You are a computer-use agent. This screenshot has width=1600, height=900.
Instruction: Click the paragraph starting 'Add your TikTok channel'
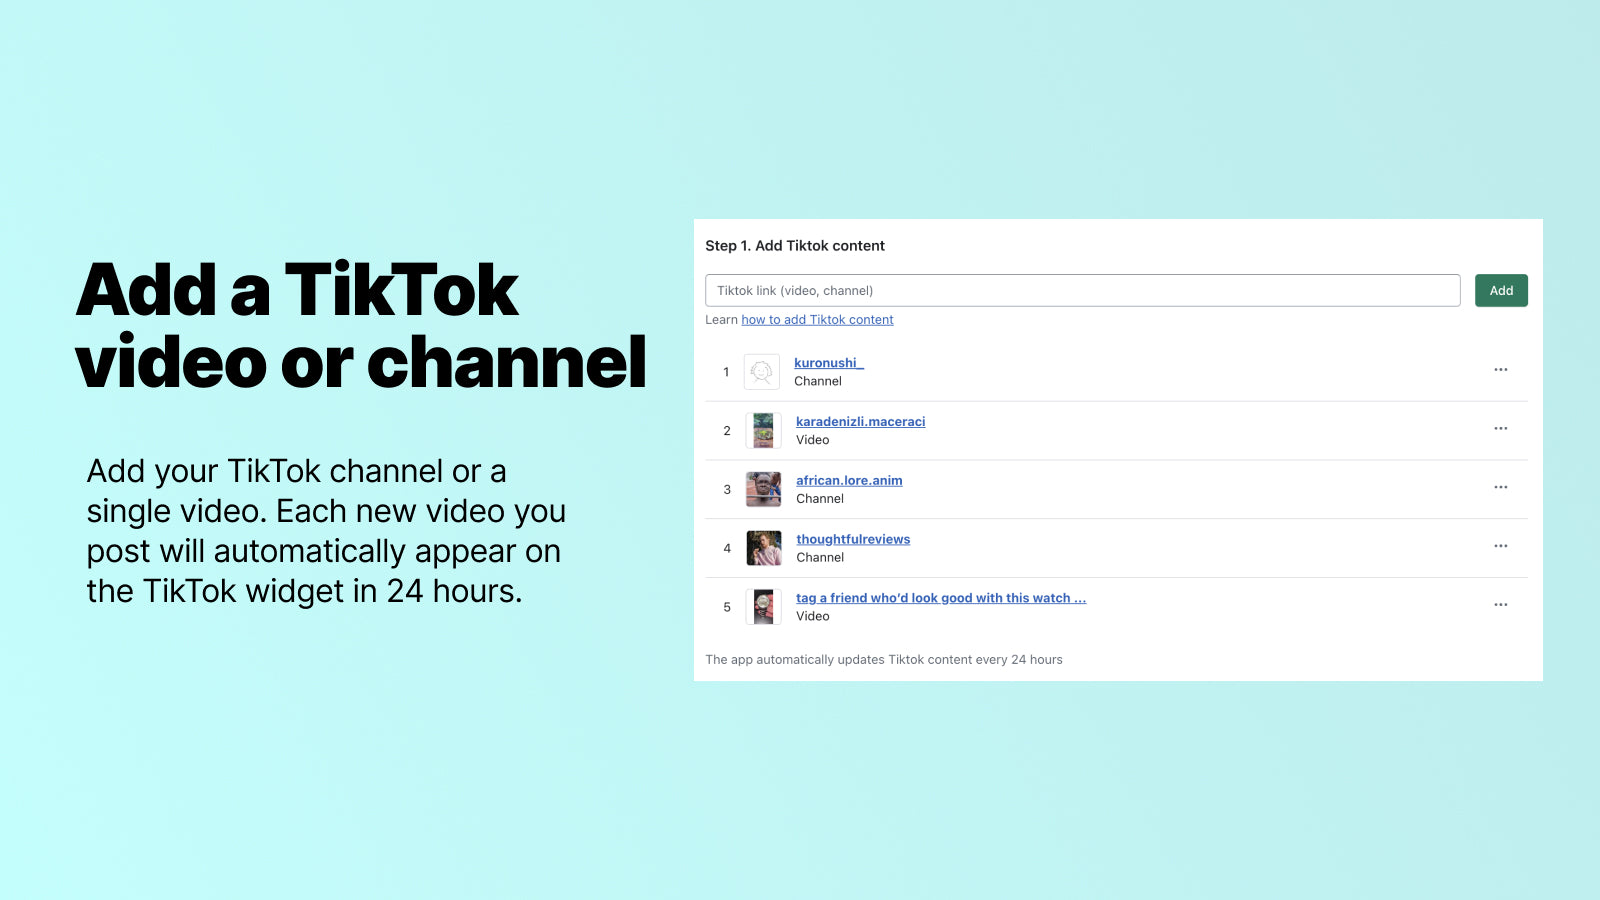326,531
